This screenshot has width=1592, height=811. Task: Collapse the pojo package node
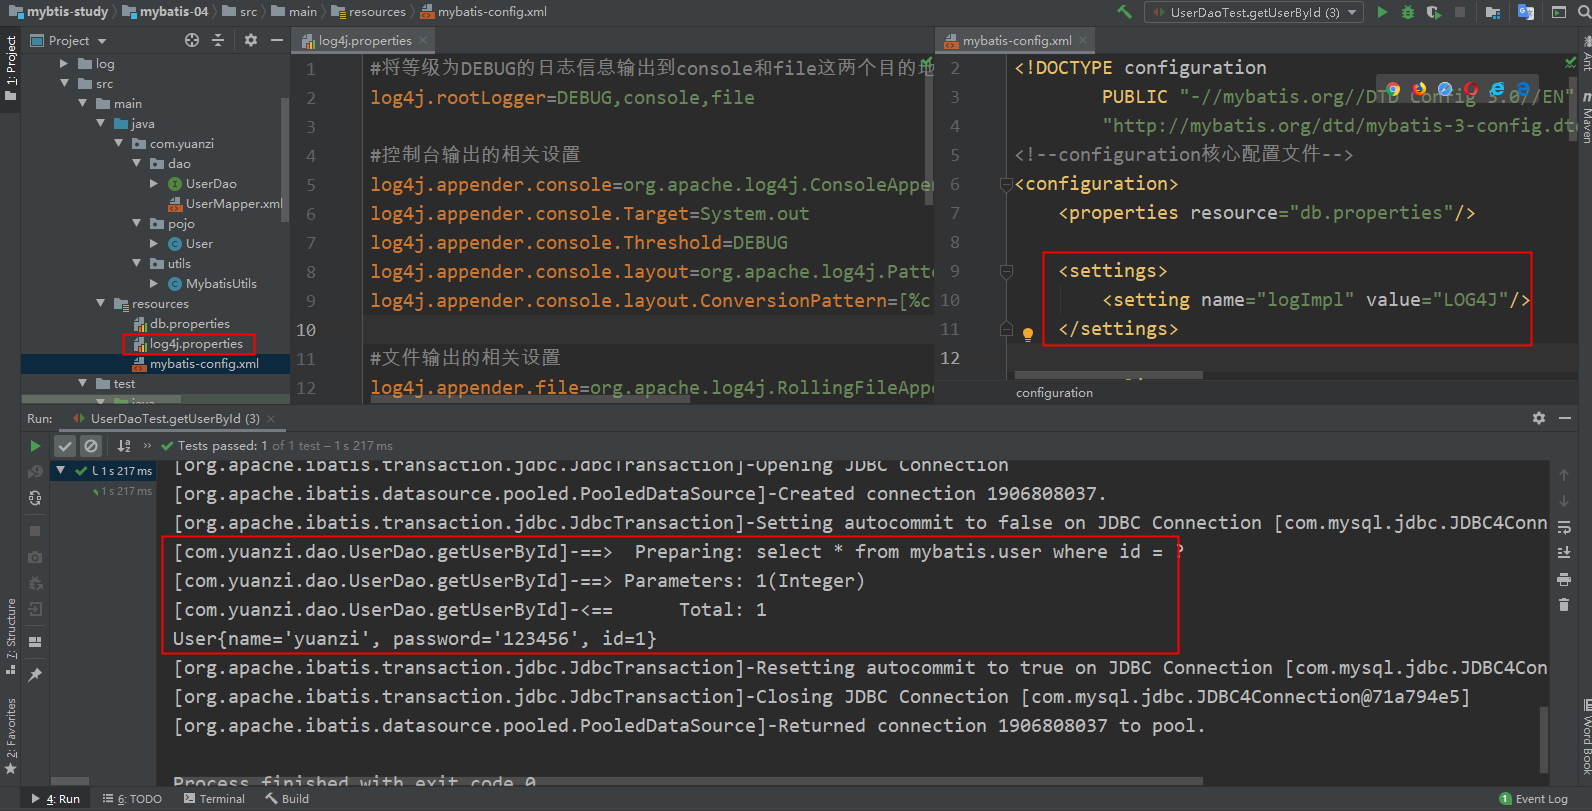click(137, 223)
